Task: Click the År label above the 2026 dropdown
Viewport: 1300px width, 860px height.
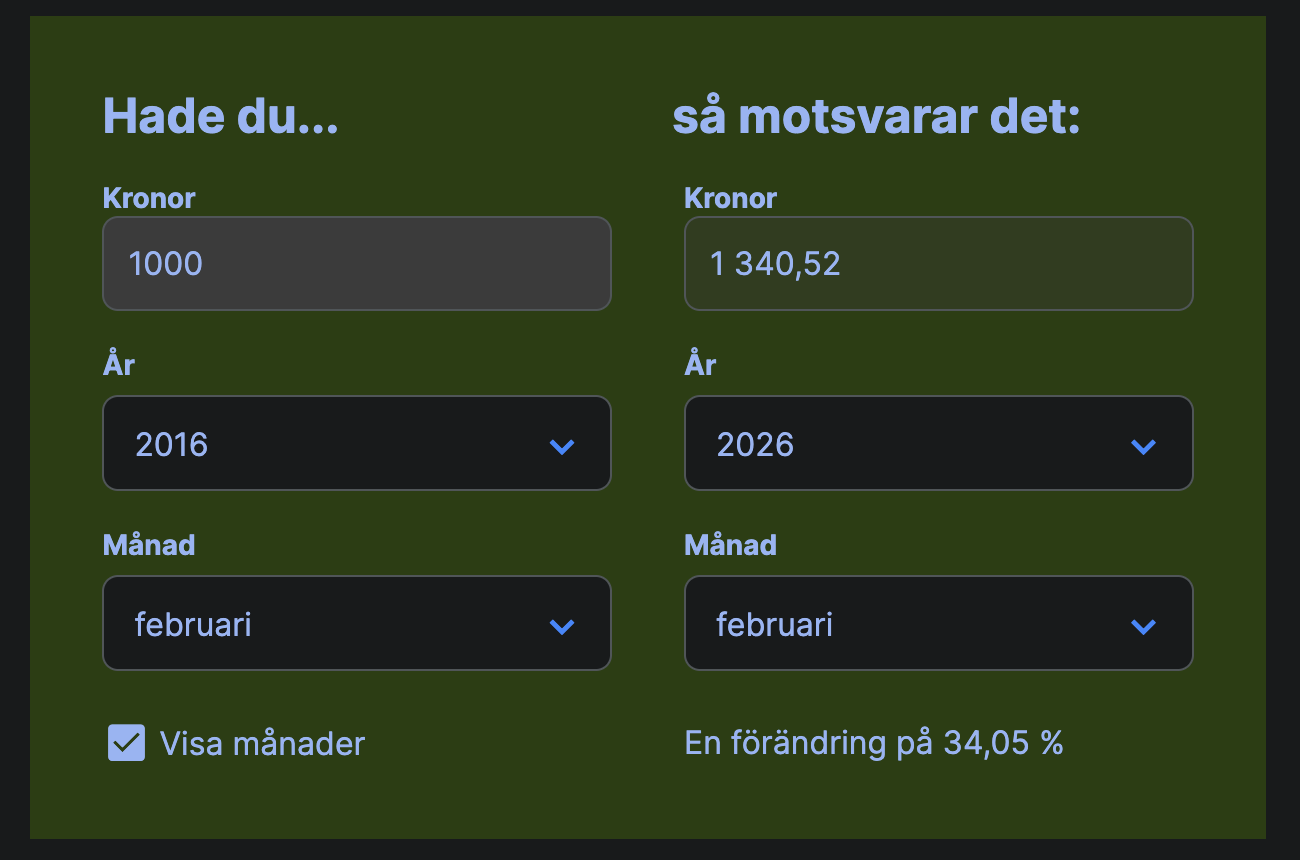Action: tap(700, 364)
